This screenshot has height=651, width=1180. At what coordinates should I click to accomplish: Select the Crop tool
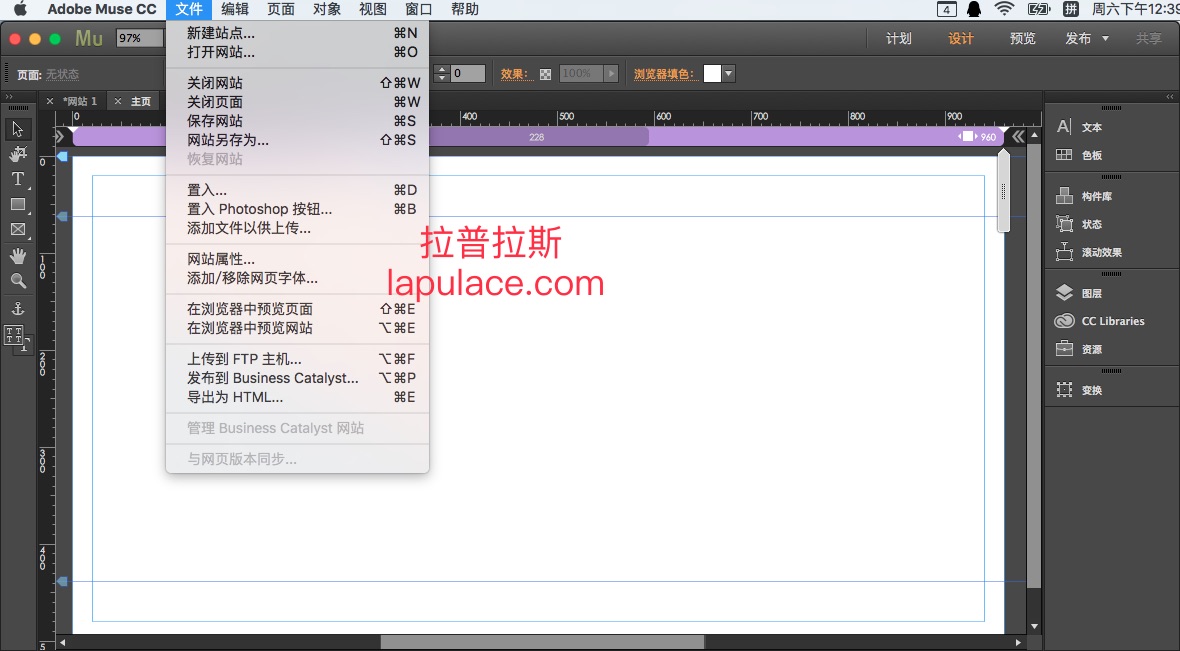point(18,154)
